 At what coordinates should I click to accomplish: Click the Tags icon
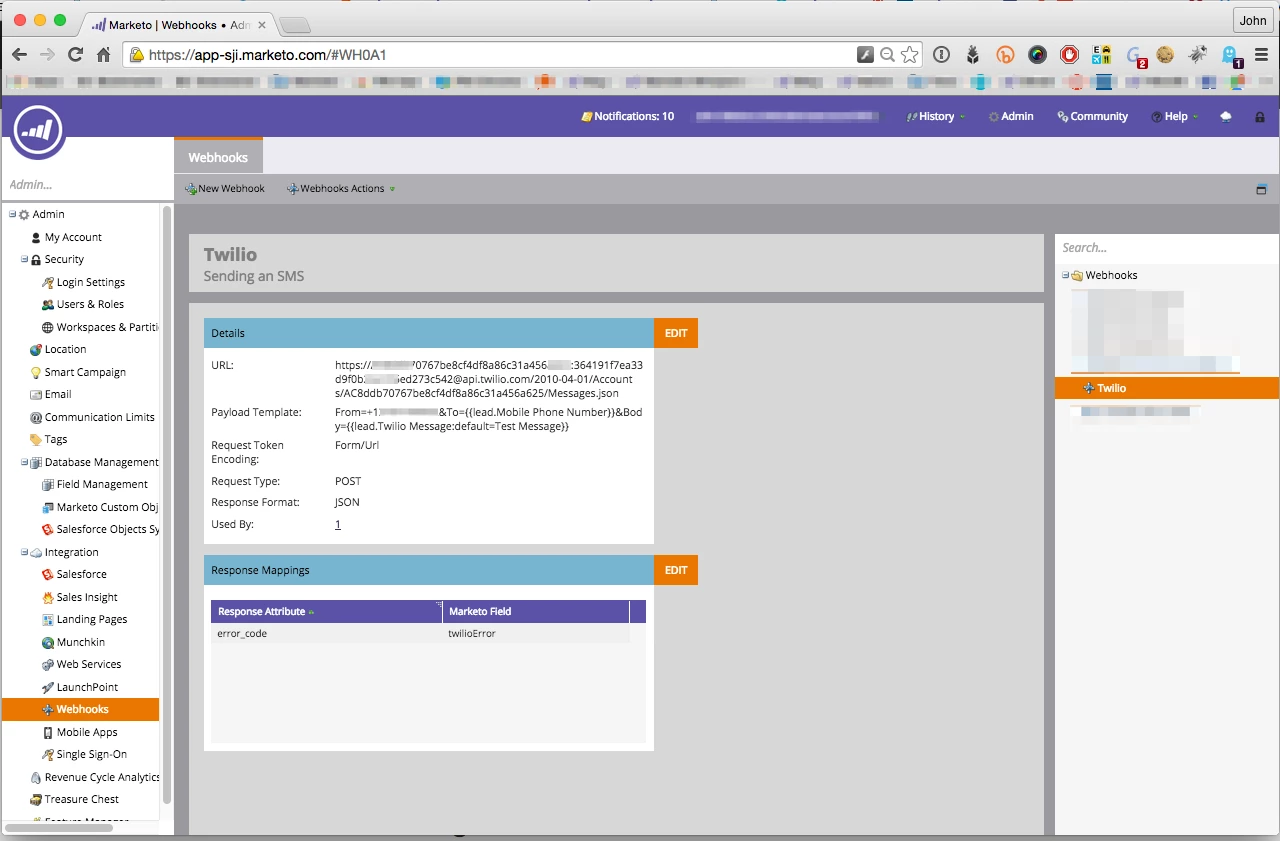[x=36, y=439]
